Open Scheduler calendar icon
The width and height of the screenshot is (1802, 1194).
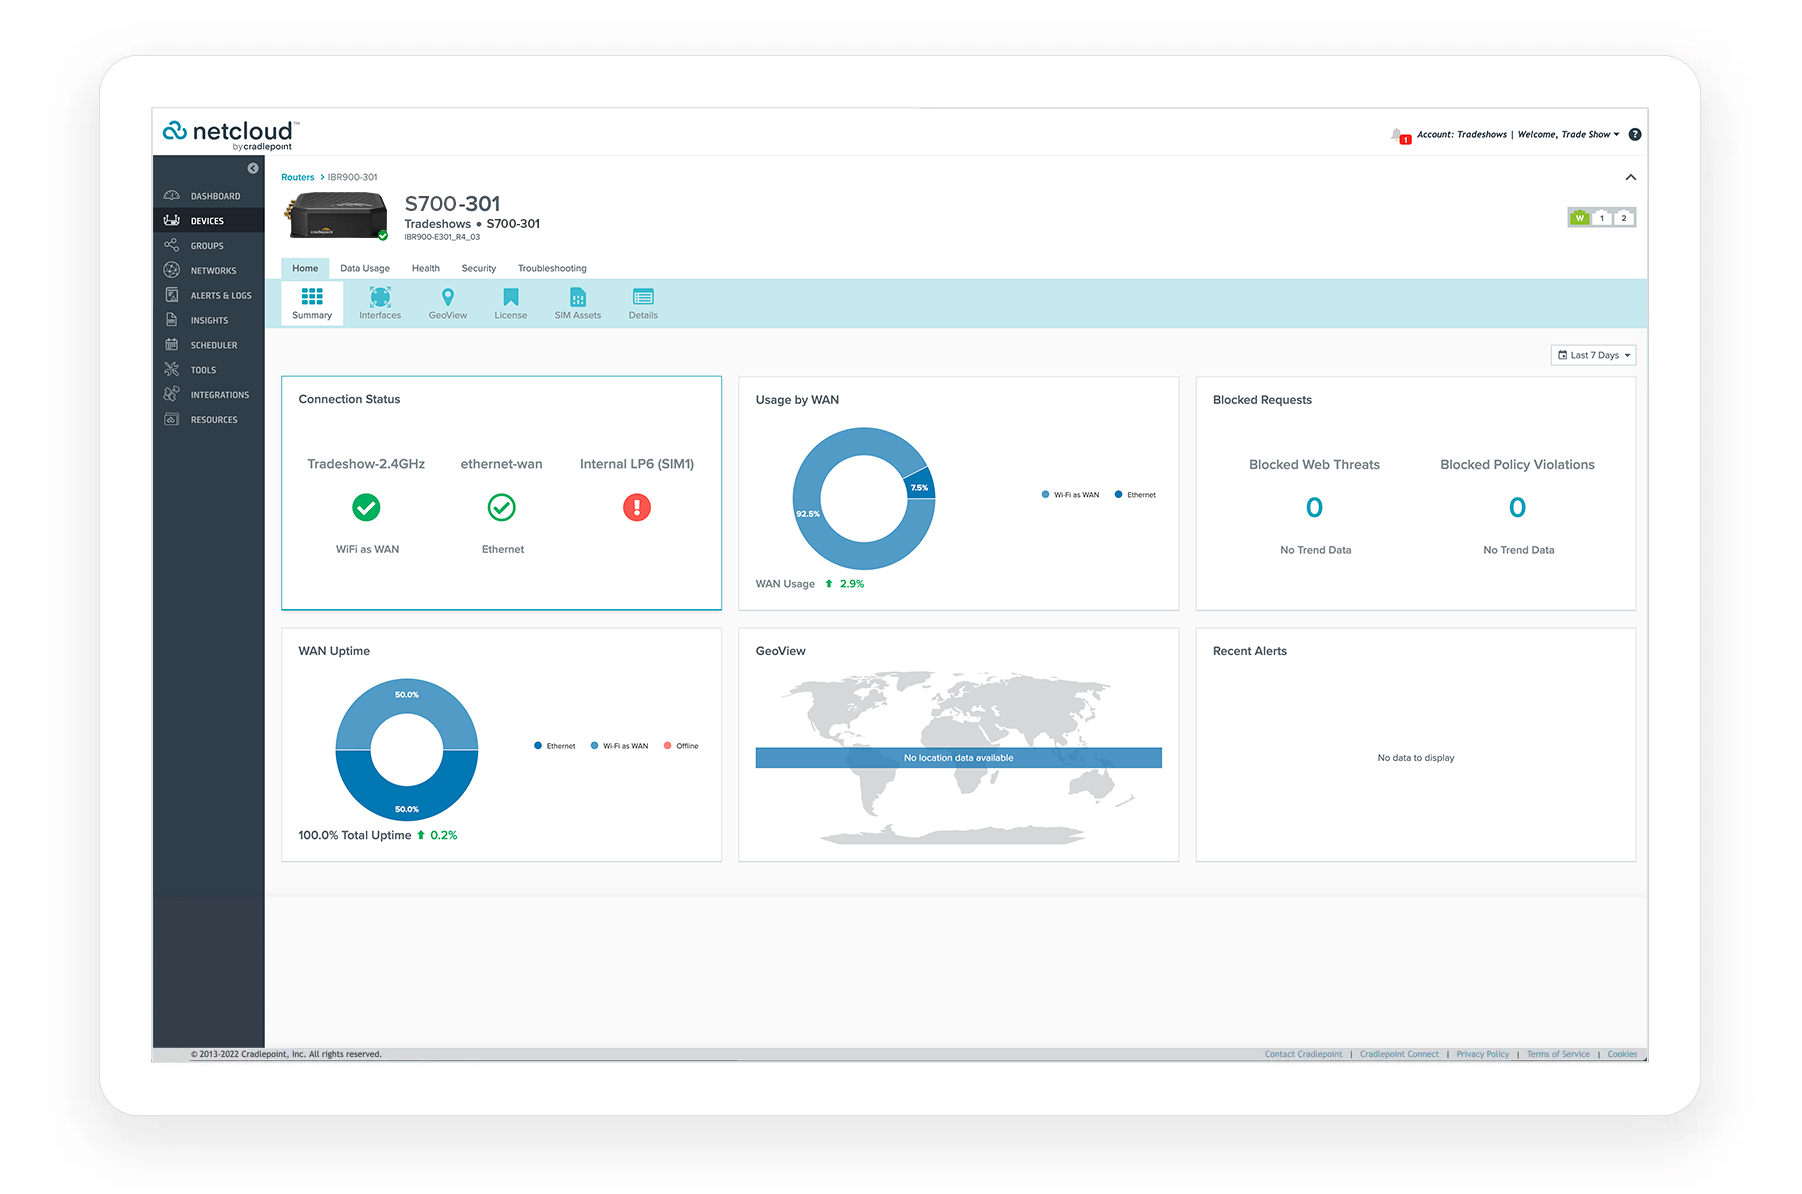pos(172,345)
